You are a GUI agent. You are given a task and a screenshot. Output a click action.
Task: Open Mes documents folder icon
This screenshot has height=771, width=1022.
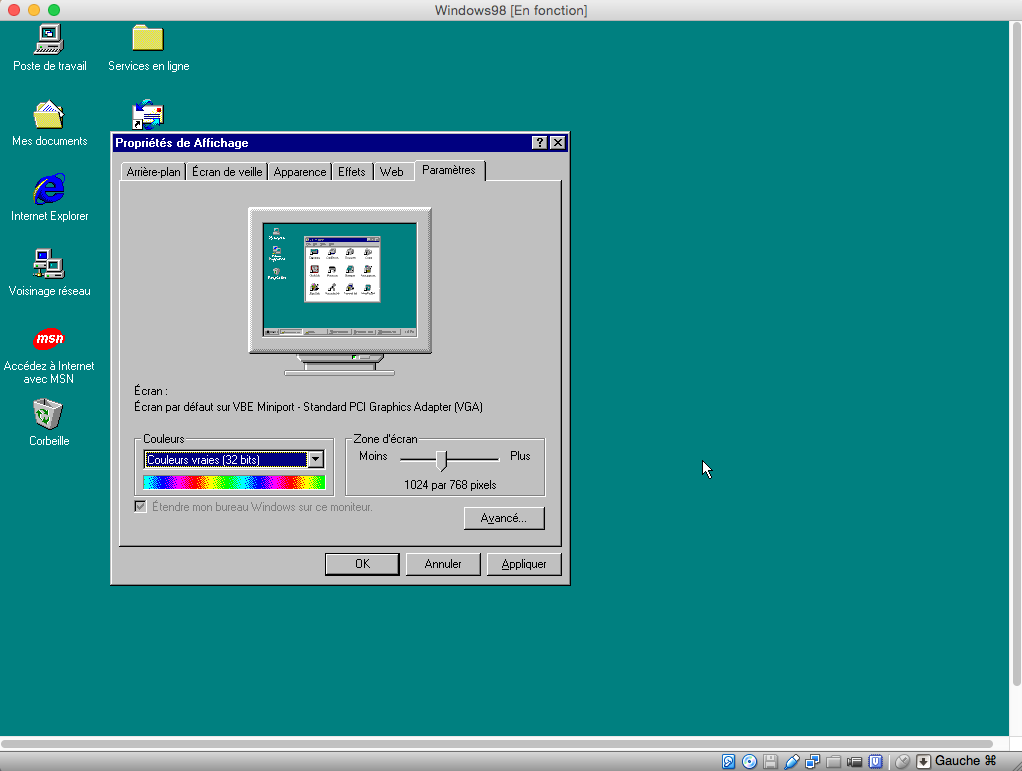(49, 115)
